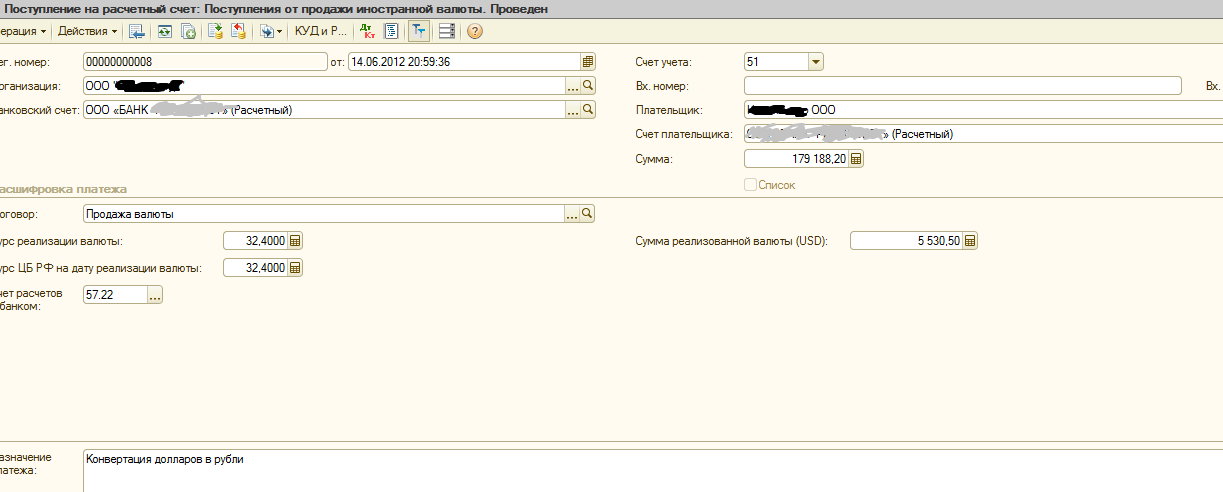Open calculator for the Сумма field

point(855,158)
